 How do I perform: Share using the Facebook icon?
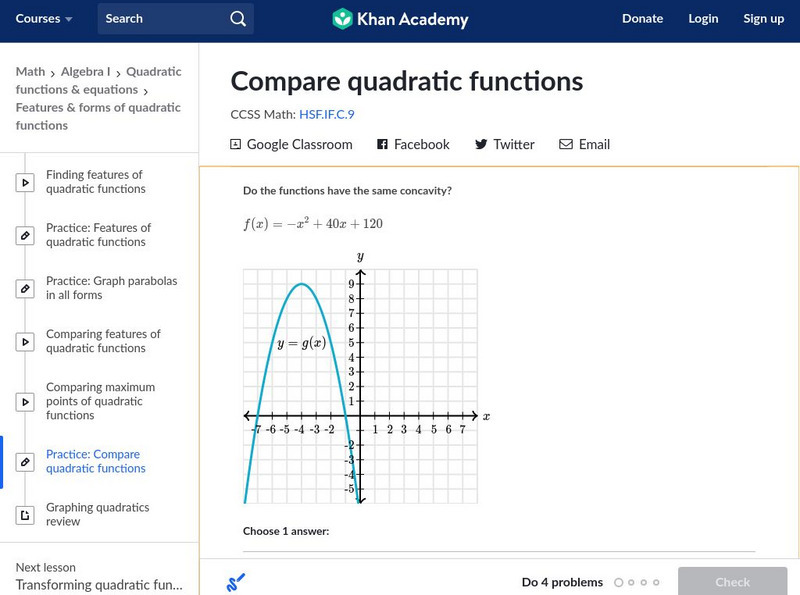pyautogui.click(x=382, y=144)
